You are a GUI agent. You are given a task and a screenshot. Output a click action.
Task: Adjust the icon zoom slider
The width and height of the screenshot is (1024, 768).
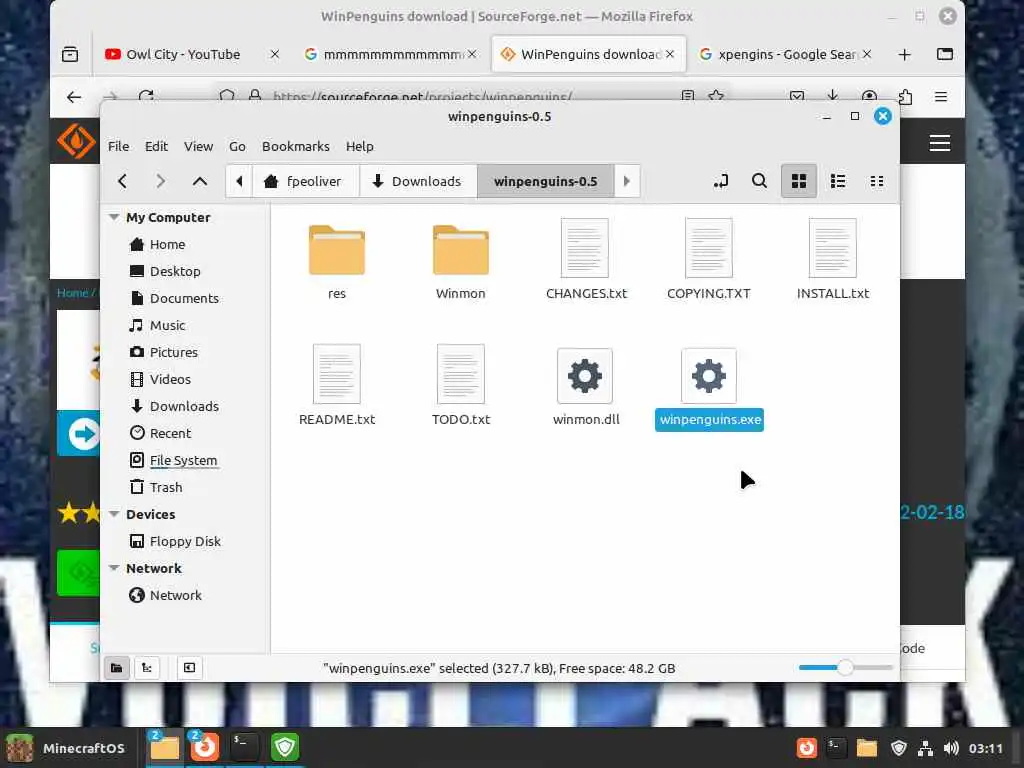click(845, 667)
